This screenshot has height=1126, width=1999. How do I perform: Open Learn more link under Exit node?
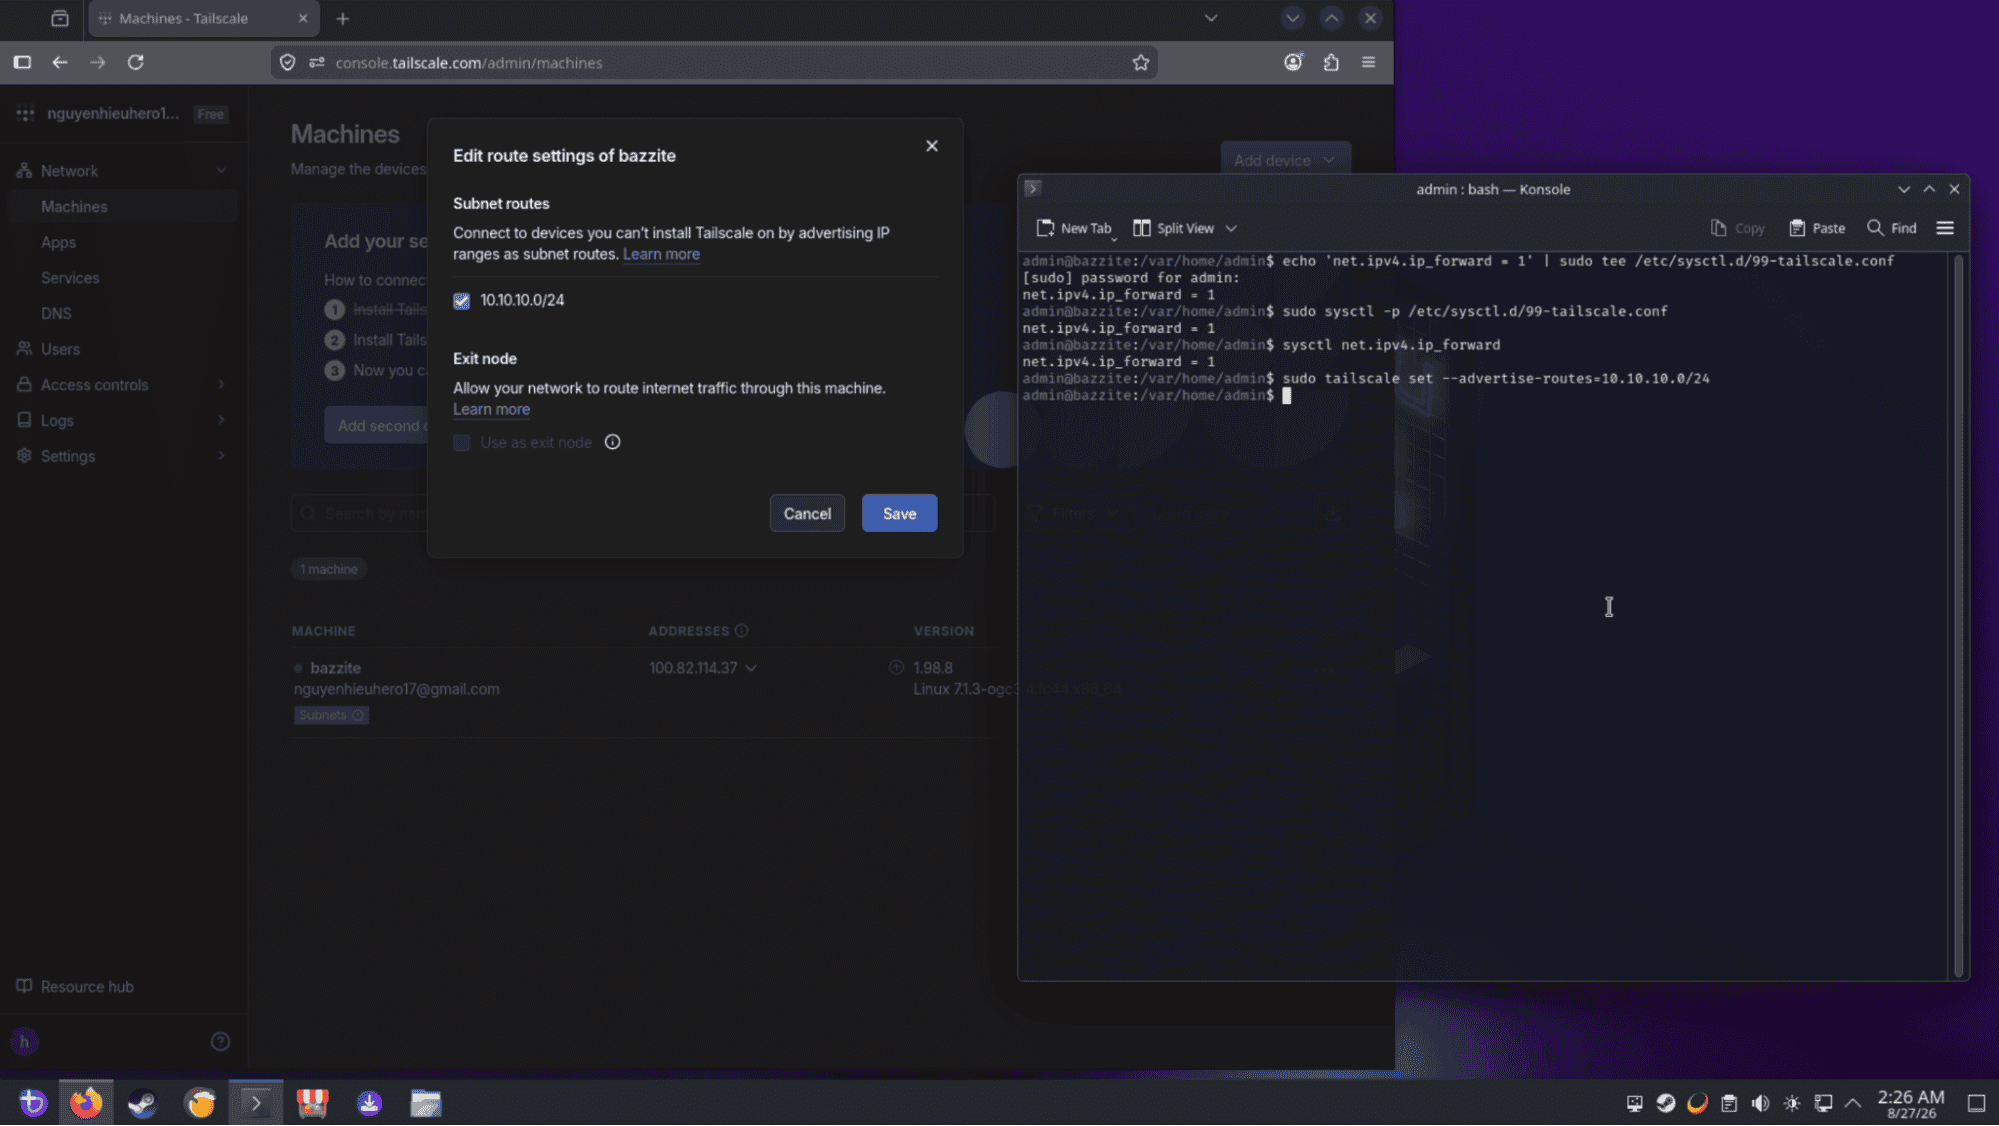(x=491, y=409)
